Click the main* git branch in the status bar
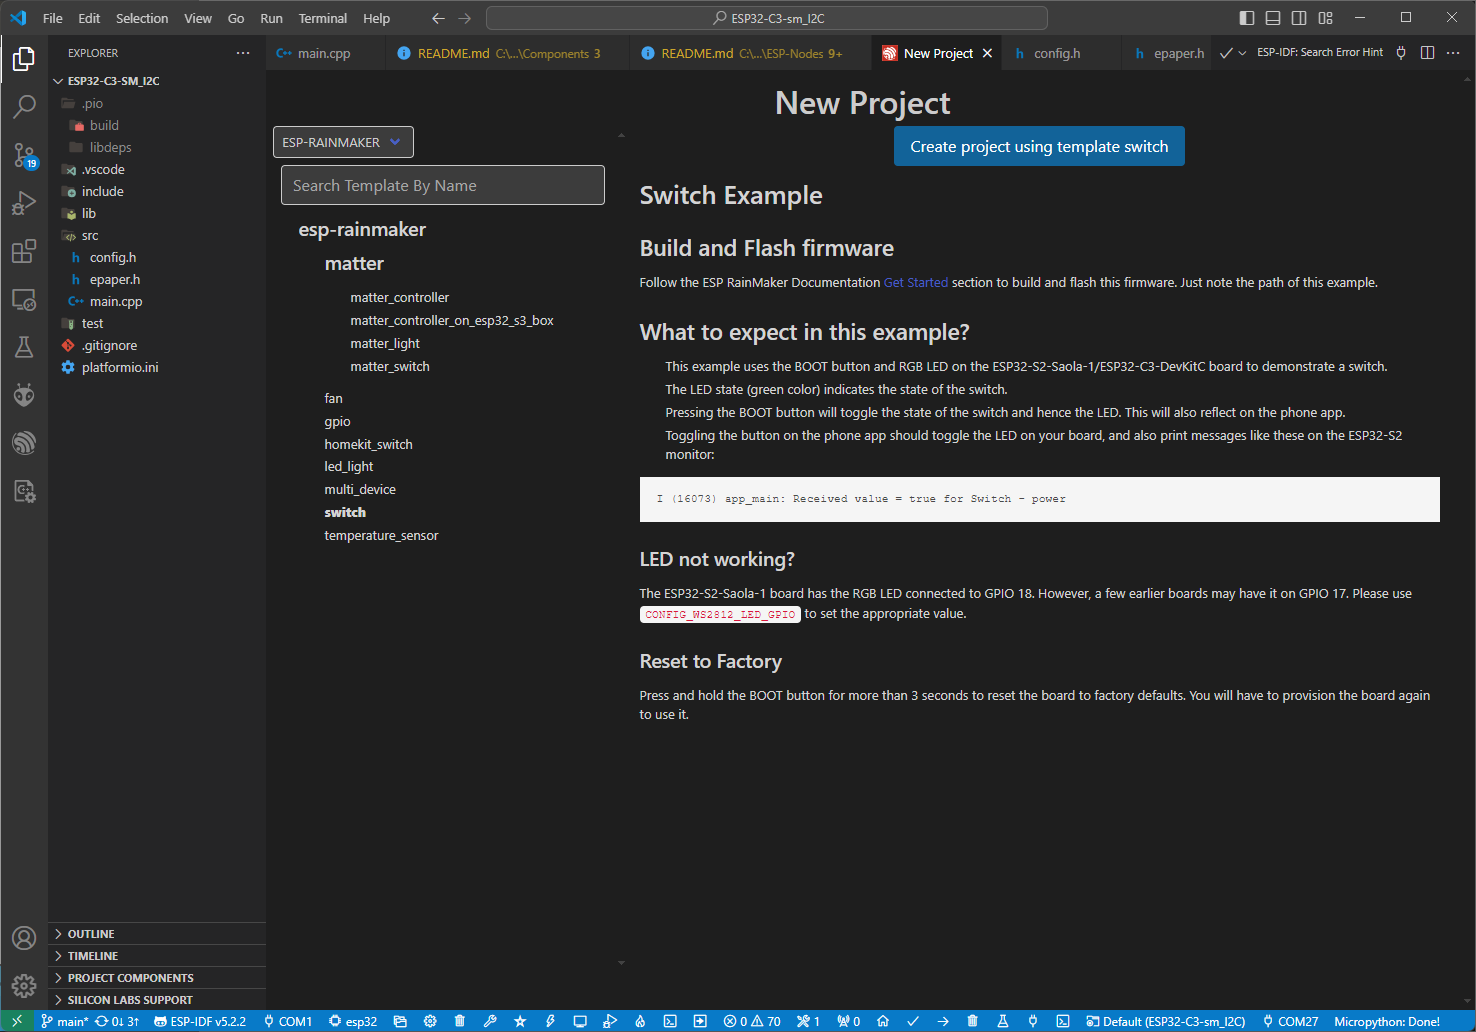This screenshot has width=1476, height=1032. click(64, 1021)
